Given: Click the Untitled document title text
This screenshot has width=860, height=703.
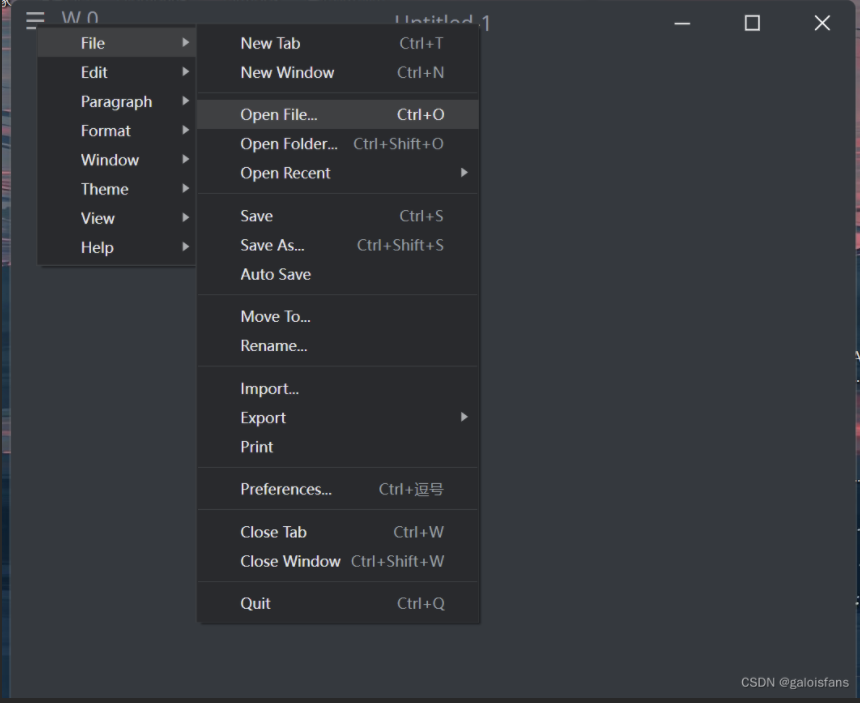Looking at the screenshot, I should pyautogui.click(x=442, y=21).
